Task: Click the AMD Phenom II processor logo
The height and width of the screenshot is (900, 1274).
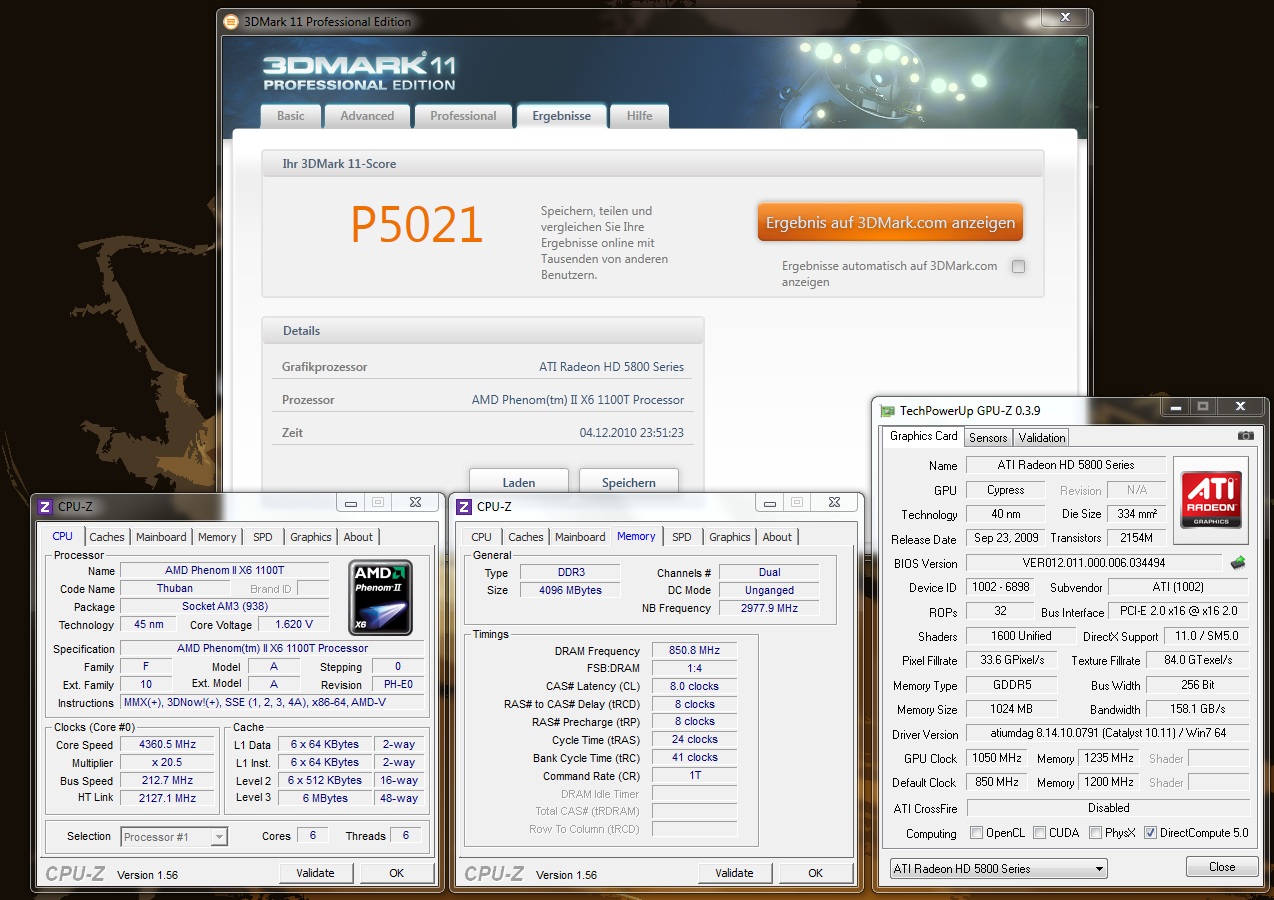Action: click(381, 598)
